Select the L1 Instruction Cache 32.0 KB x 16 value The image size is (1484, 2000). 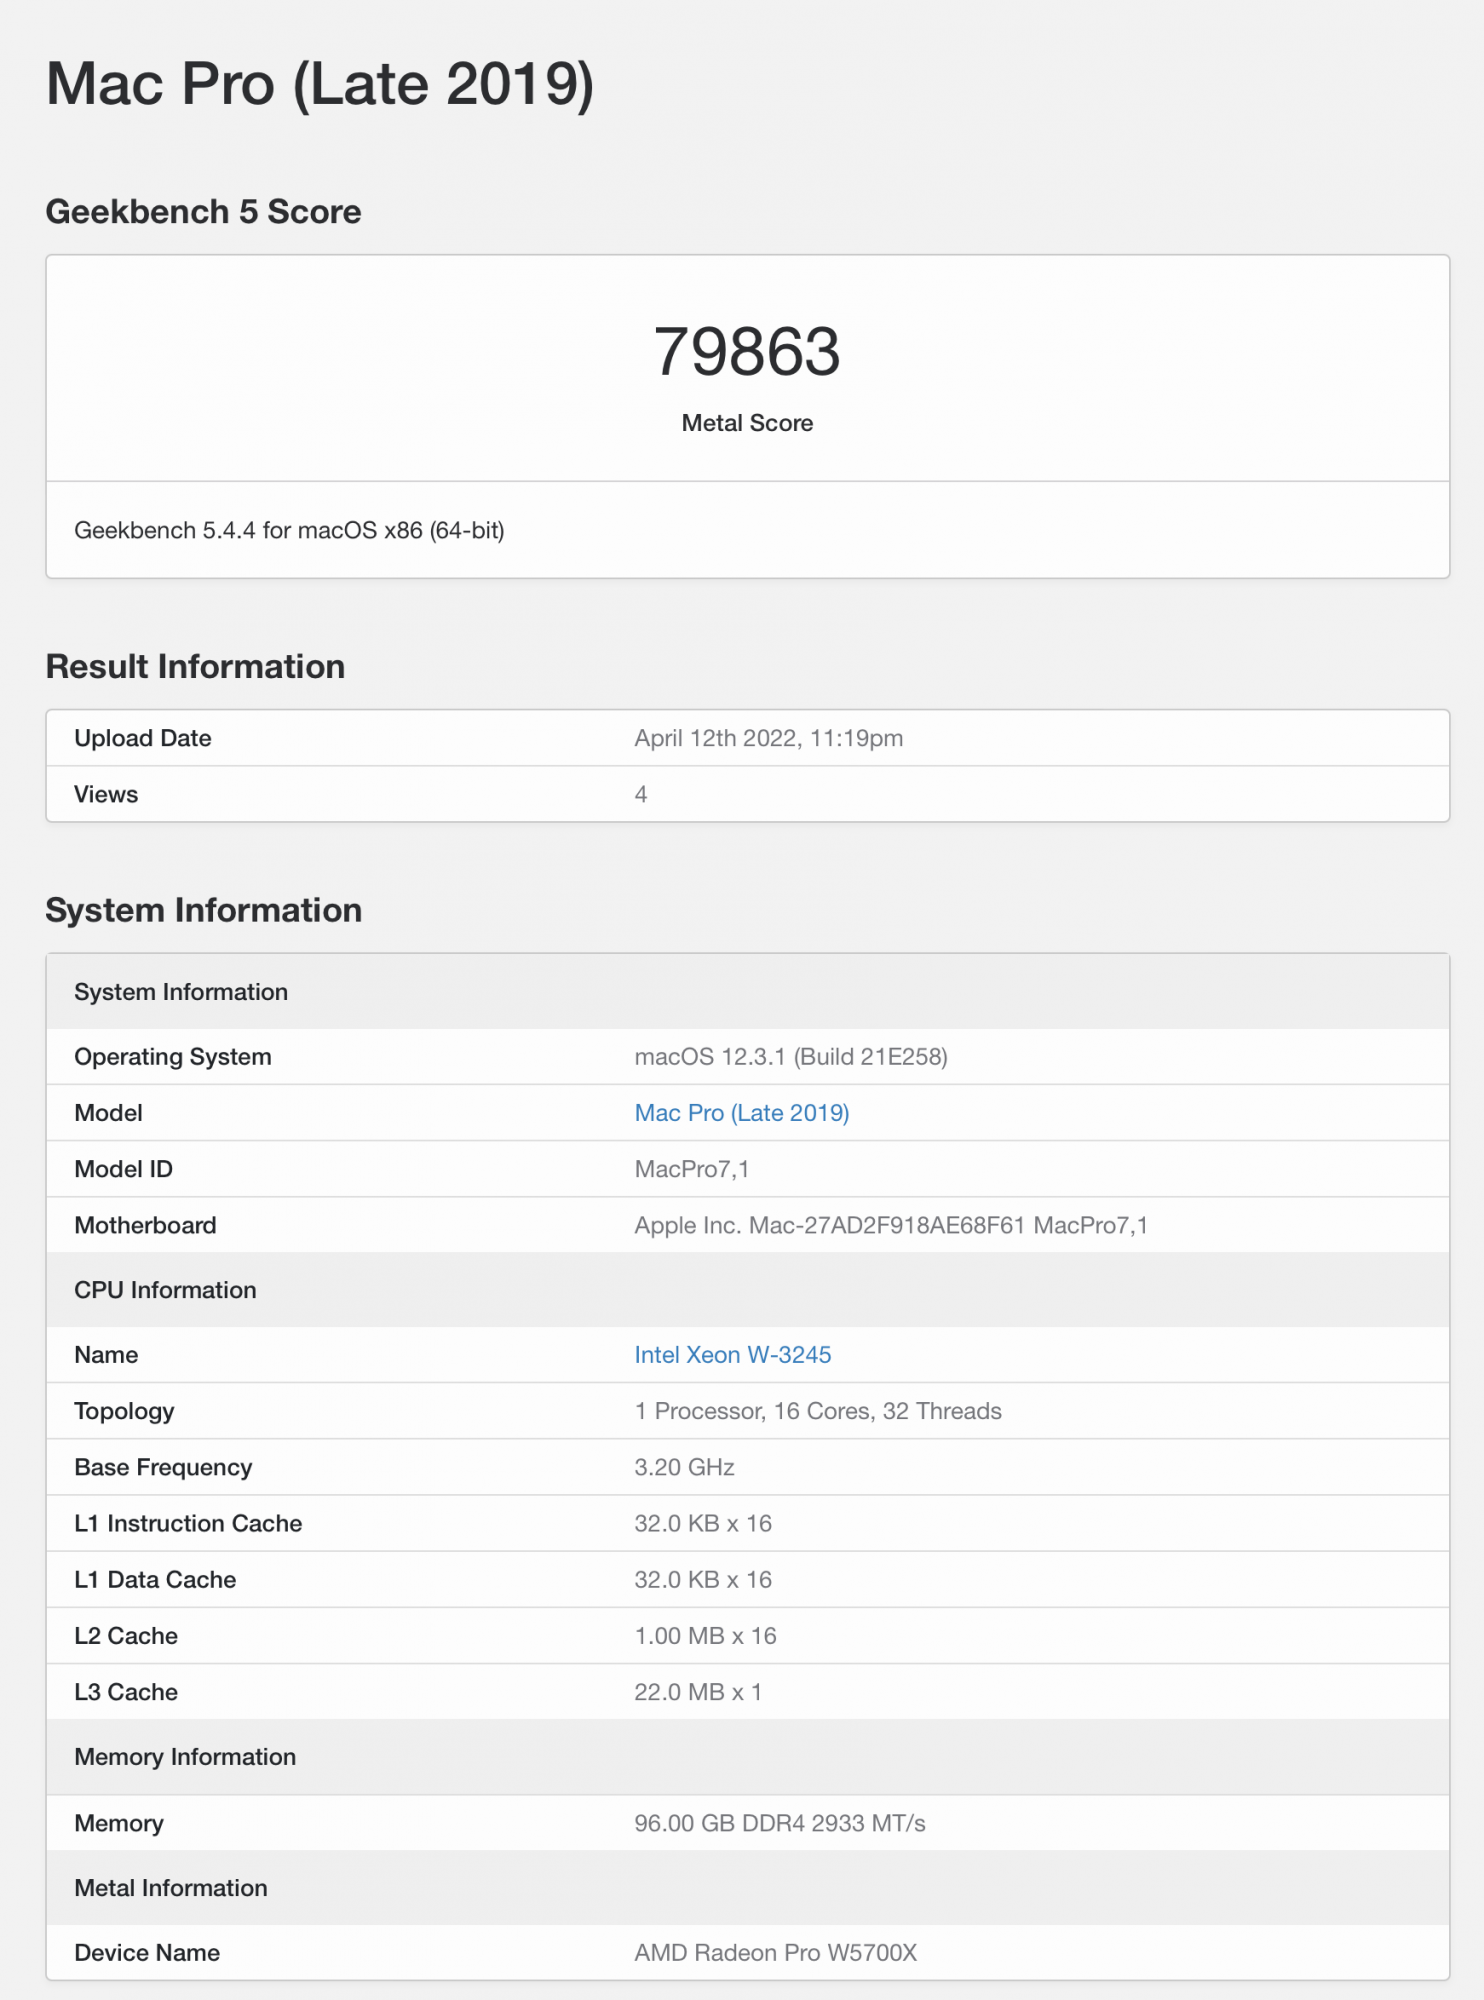pyautogui.click(x=703, y=1523)
